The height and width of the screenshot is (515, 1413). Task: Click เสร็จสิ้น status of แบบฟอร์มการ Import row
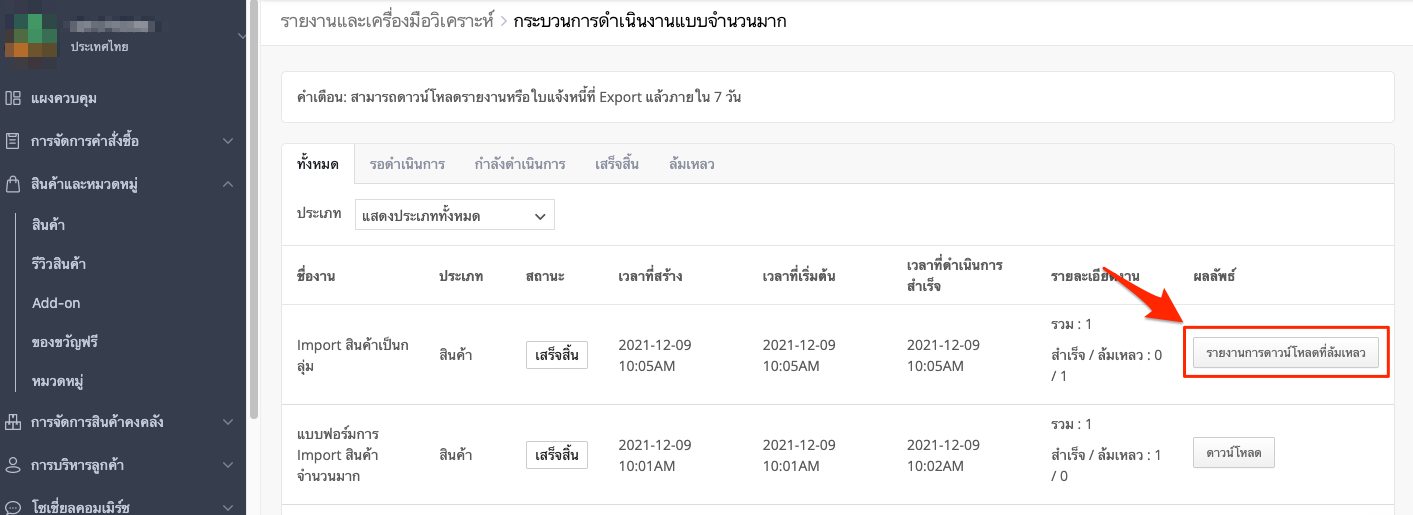tap(557, 455)
